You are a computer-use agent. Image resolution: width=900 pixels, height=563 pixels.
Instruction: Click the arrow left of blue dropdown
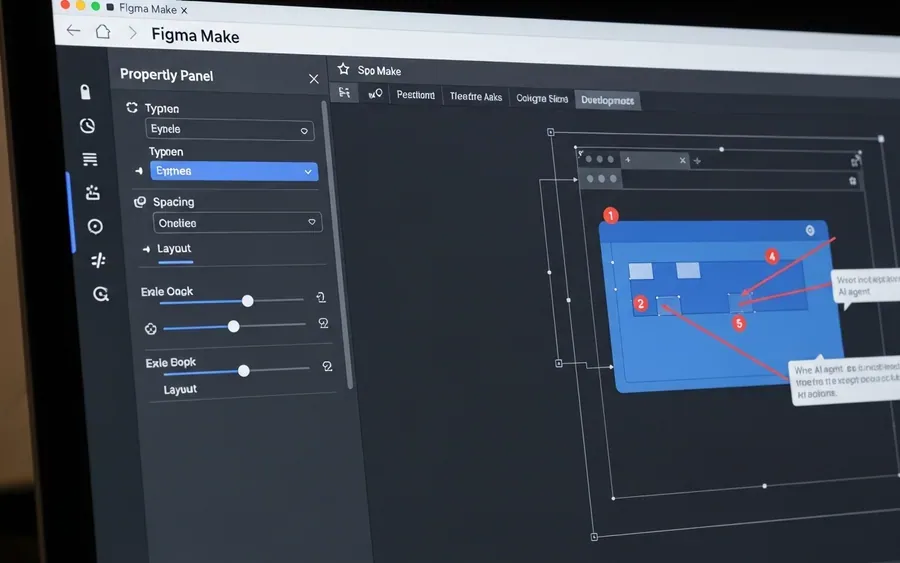[139, 170]
